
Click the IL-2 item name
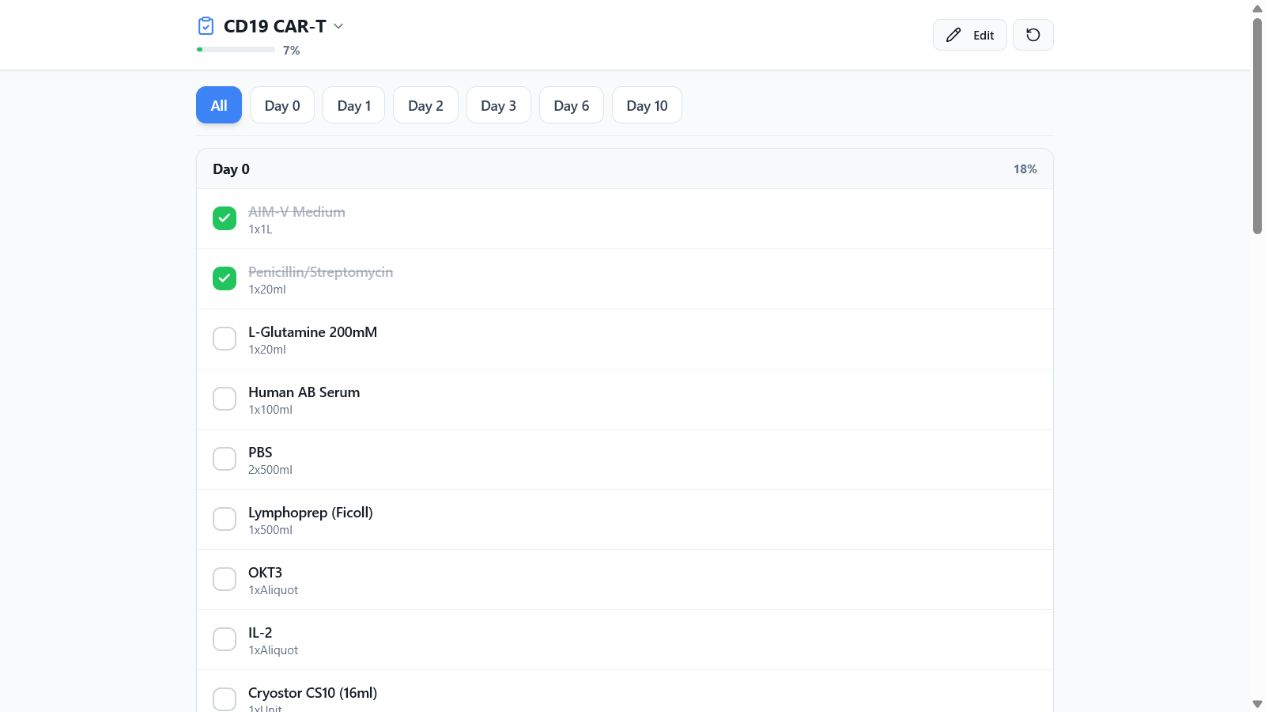click(x=260, y=632)
